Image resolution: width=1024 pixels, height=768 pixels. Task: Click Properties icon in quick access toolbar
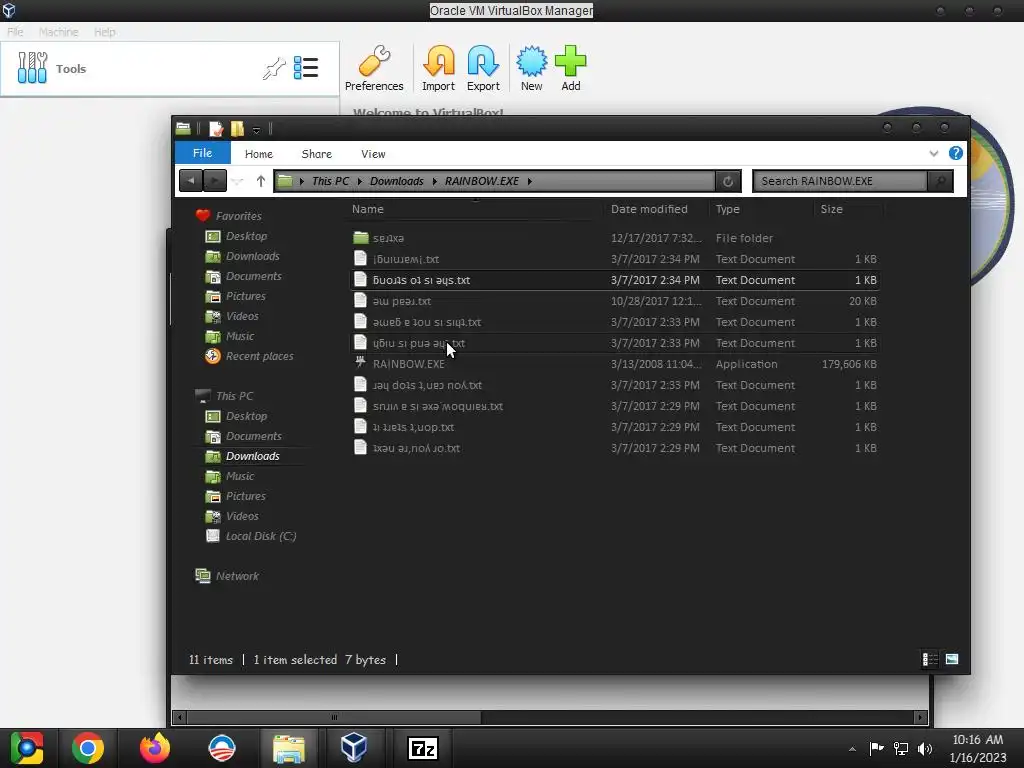[216, 129]
